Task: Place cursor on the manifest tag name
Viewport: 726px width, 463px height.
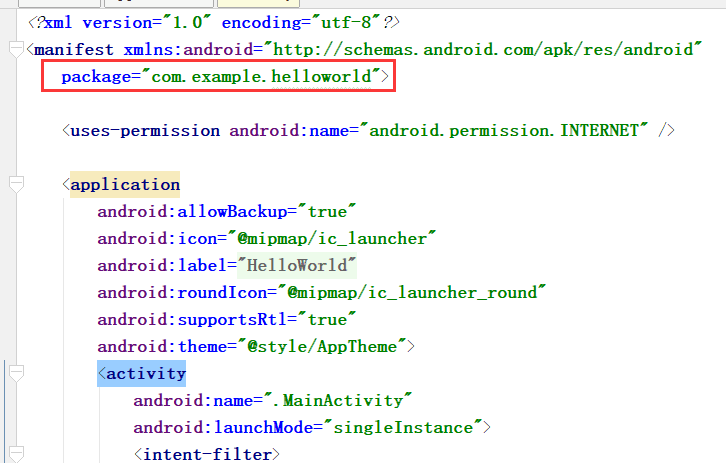Action: pos(74,50)
